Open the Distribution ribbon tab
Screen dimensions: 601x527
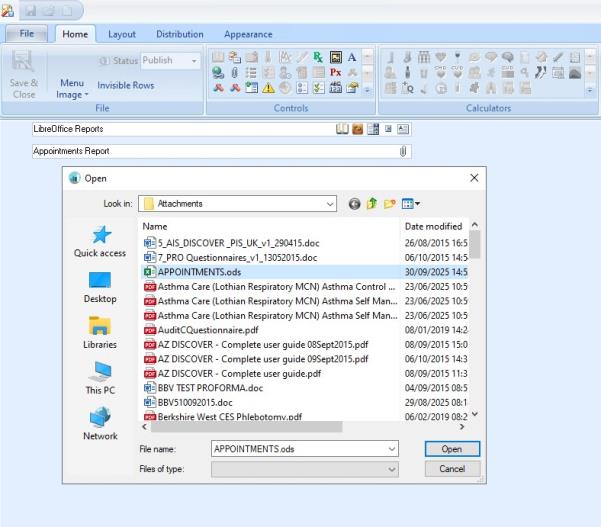point(180,35)
